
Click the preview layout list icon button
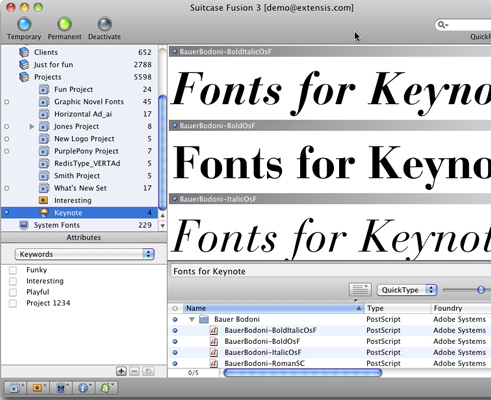click(360, 290)
